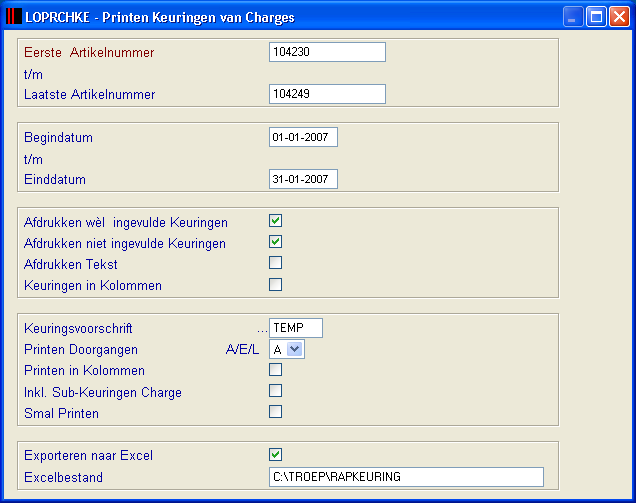Open the Printen Doorgangen A/E/L dropdown
Image resolution: width=636 pixels, height=503 pixels.
pos(294,349)
